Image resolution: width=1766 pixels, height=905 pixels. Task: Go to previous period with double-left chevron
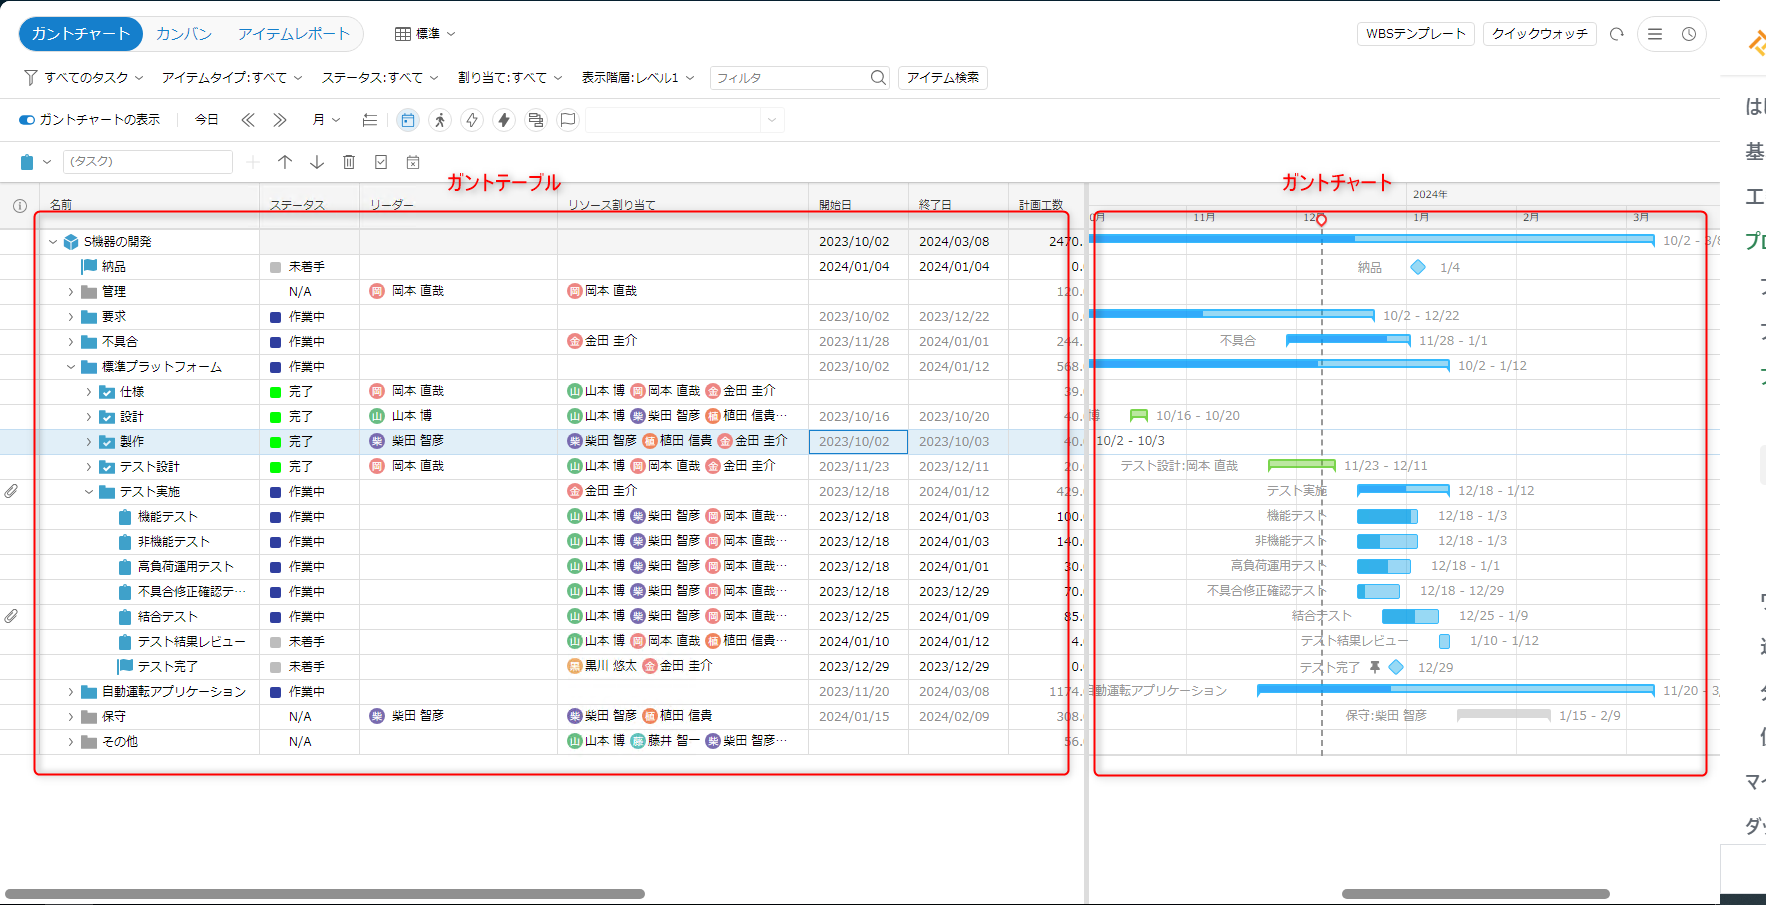(248, 120)
